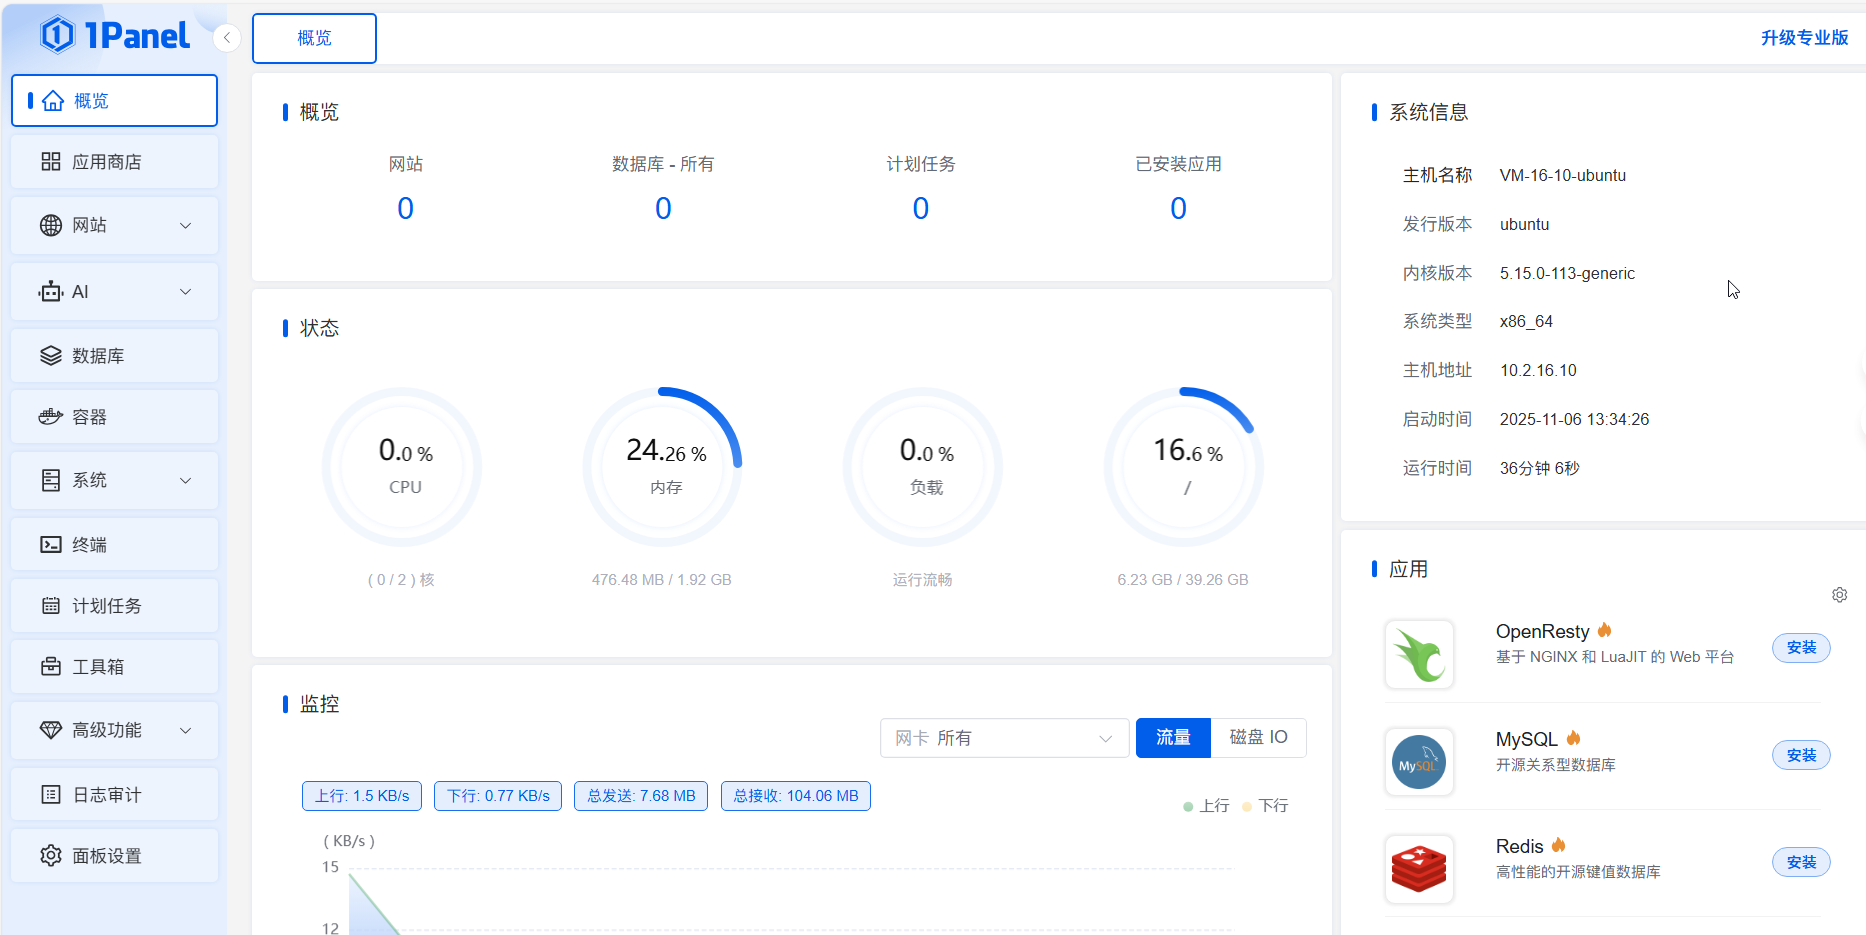Click the AI robot icon
The image size is (1866, 935).
click(51, 292)
